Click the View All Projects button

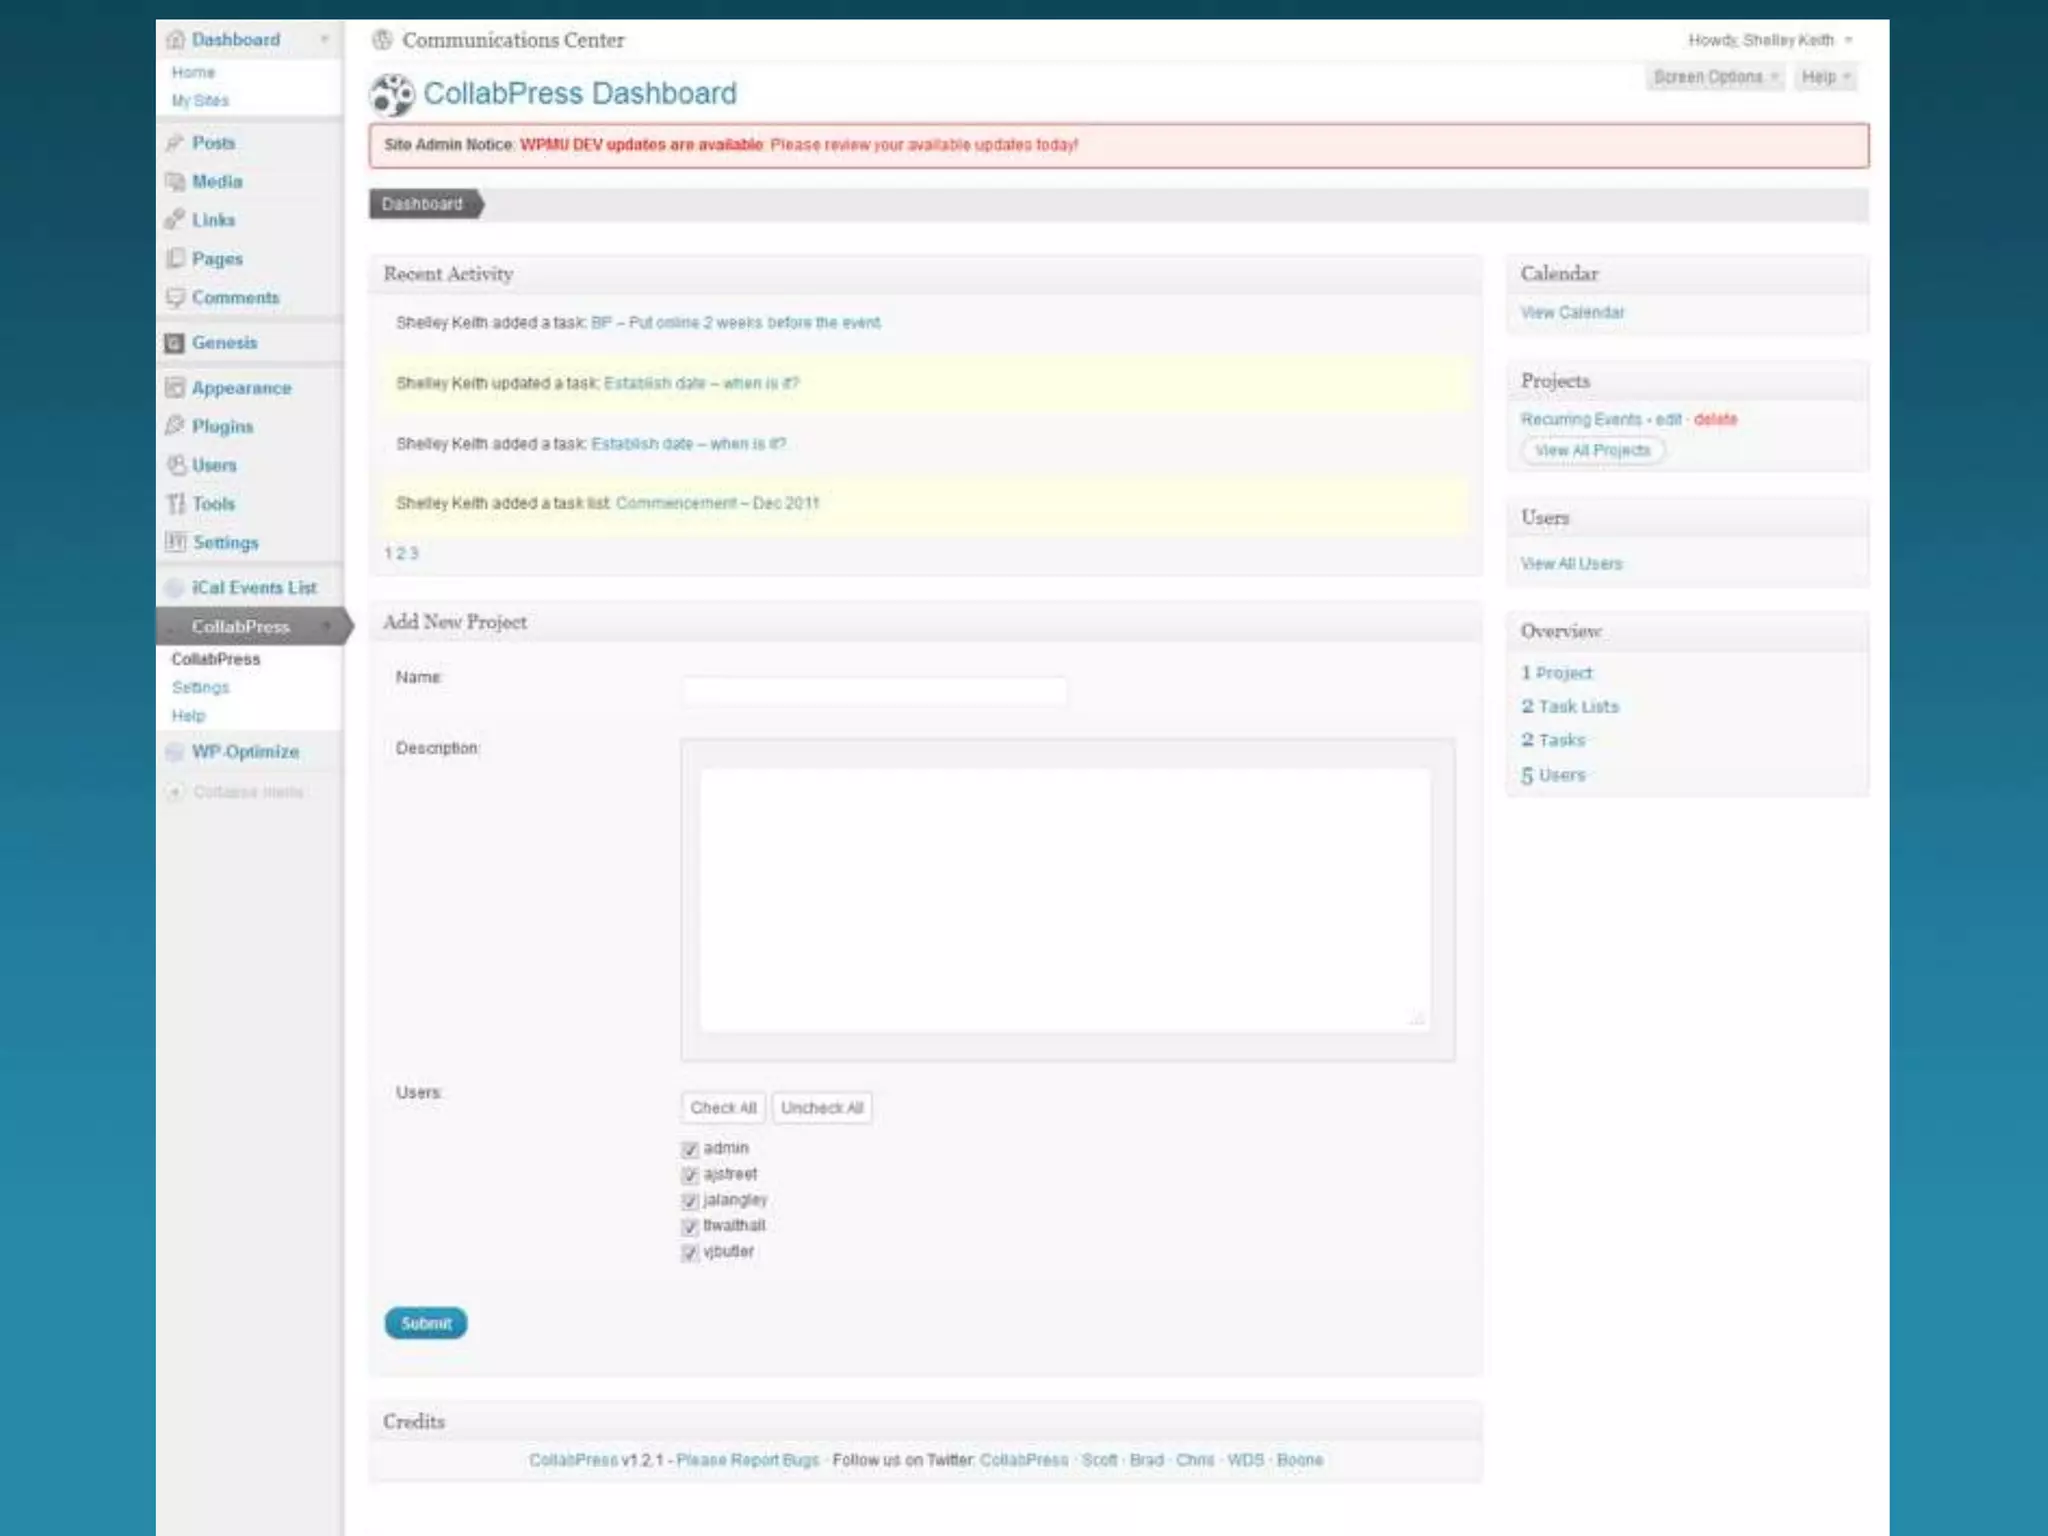point(1592,450)
